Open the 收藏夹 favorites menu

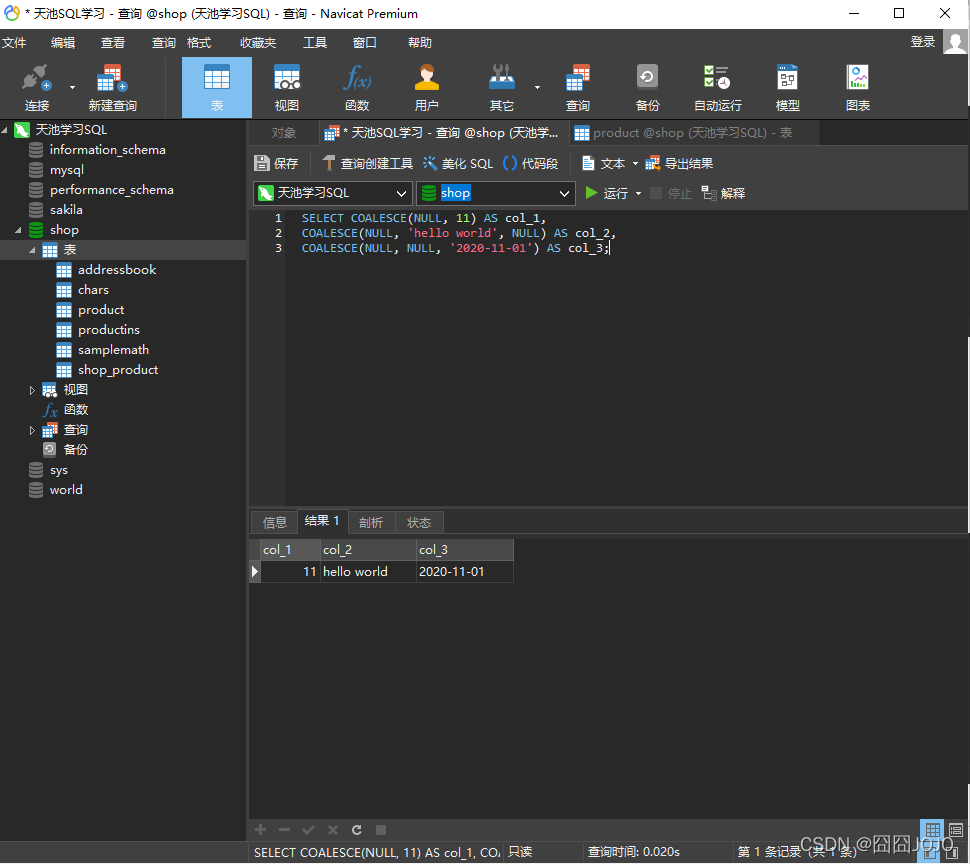point(258,43)
